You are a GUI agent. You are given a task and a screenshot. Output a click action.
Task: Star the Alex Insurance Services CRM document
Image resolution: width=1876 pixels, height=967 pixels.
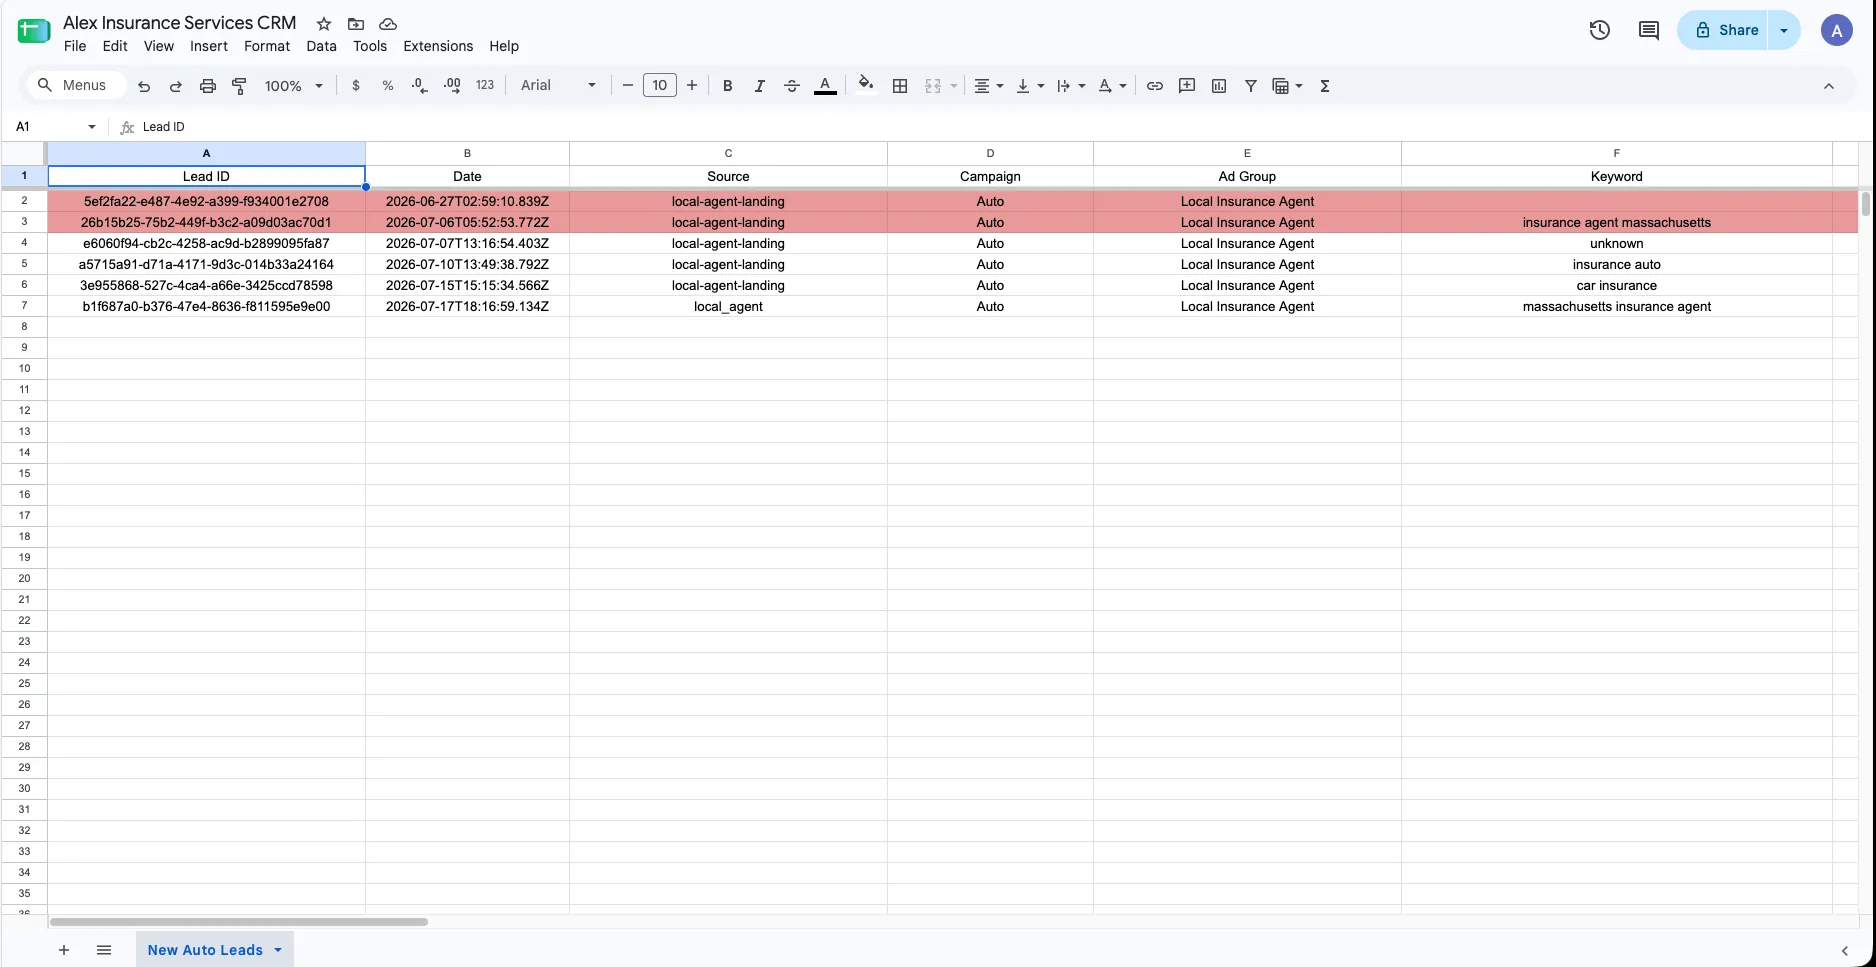[x=324, y=23]
